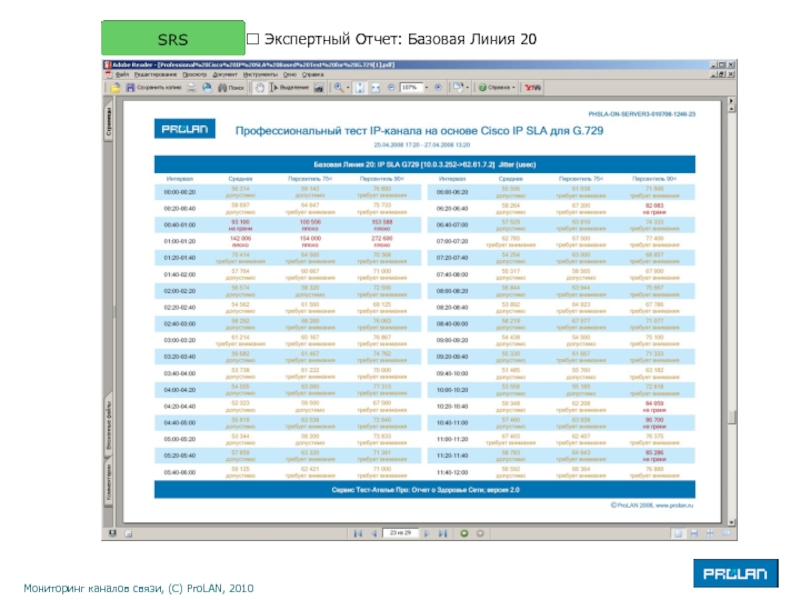800x600 pixels.
Task: Open the rotate view dropdown arrow
Action: click(467, 88)
